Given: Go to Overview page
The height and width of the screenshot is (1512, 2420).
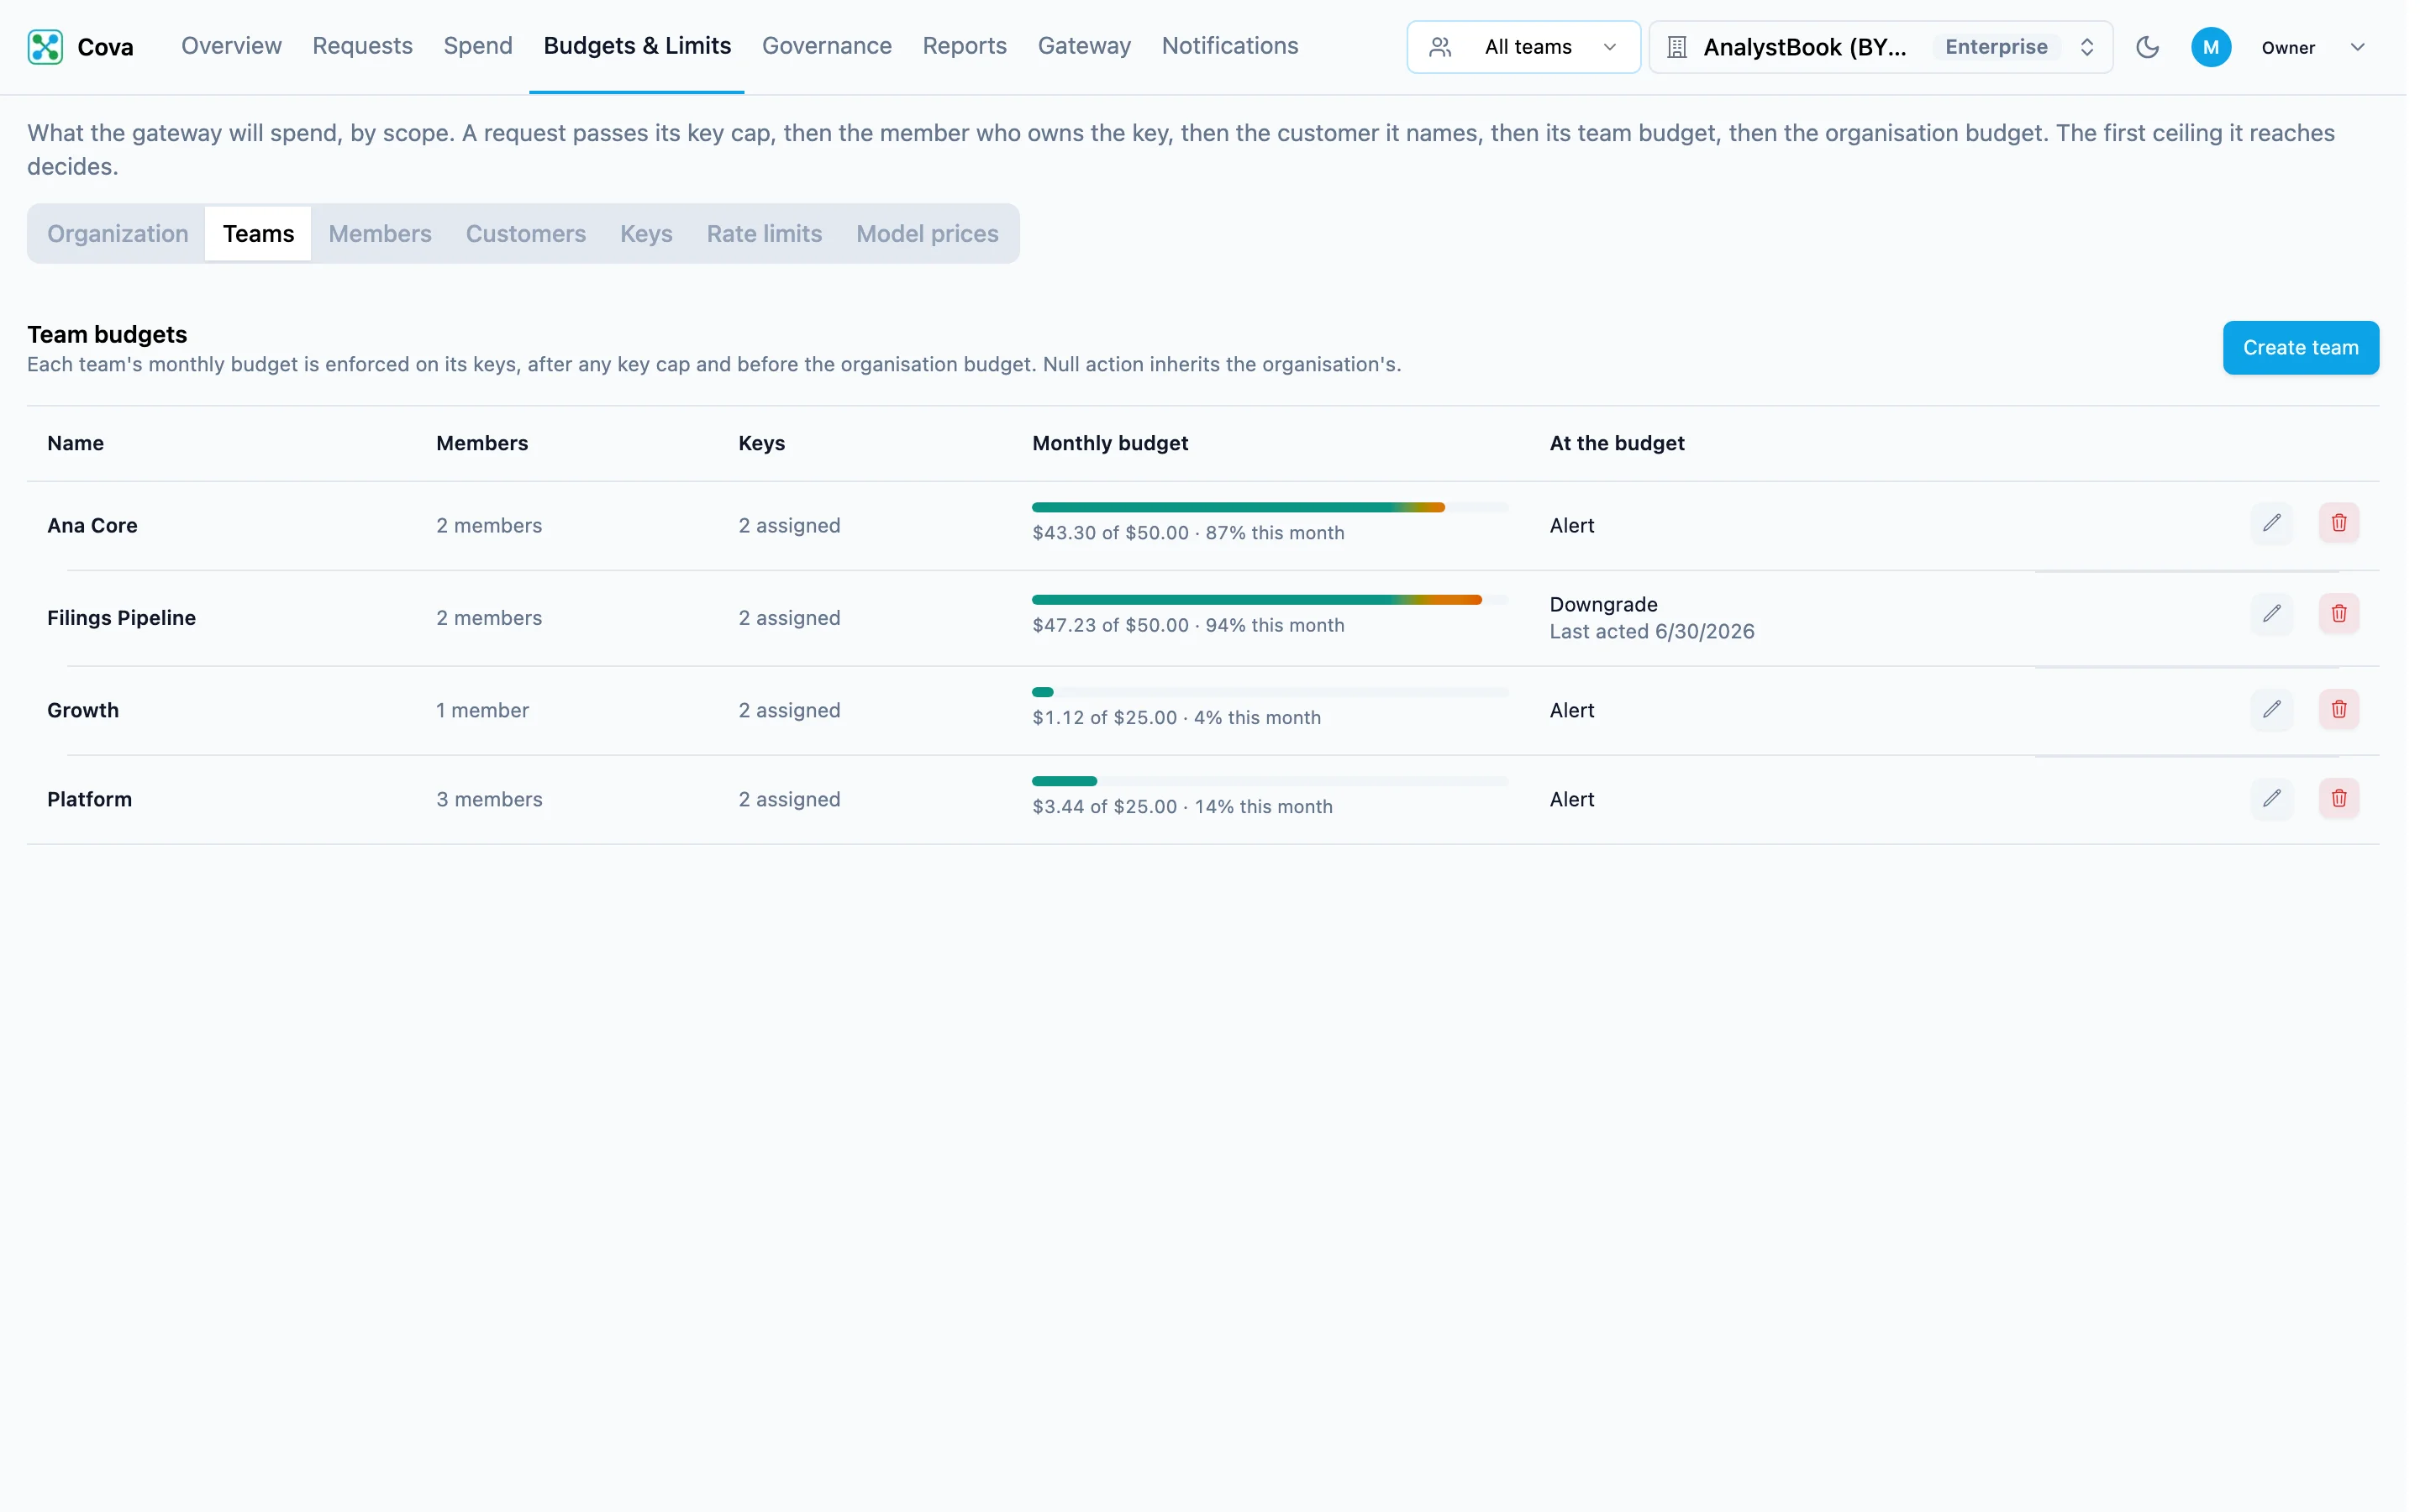Looking at the screenshot, I should tap(231, 46).
